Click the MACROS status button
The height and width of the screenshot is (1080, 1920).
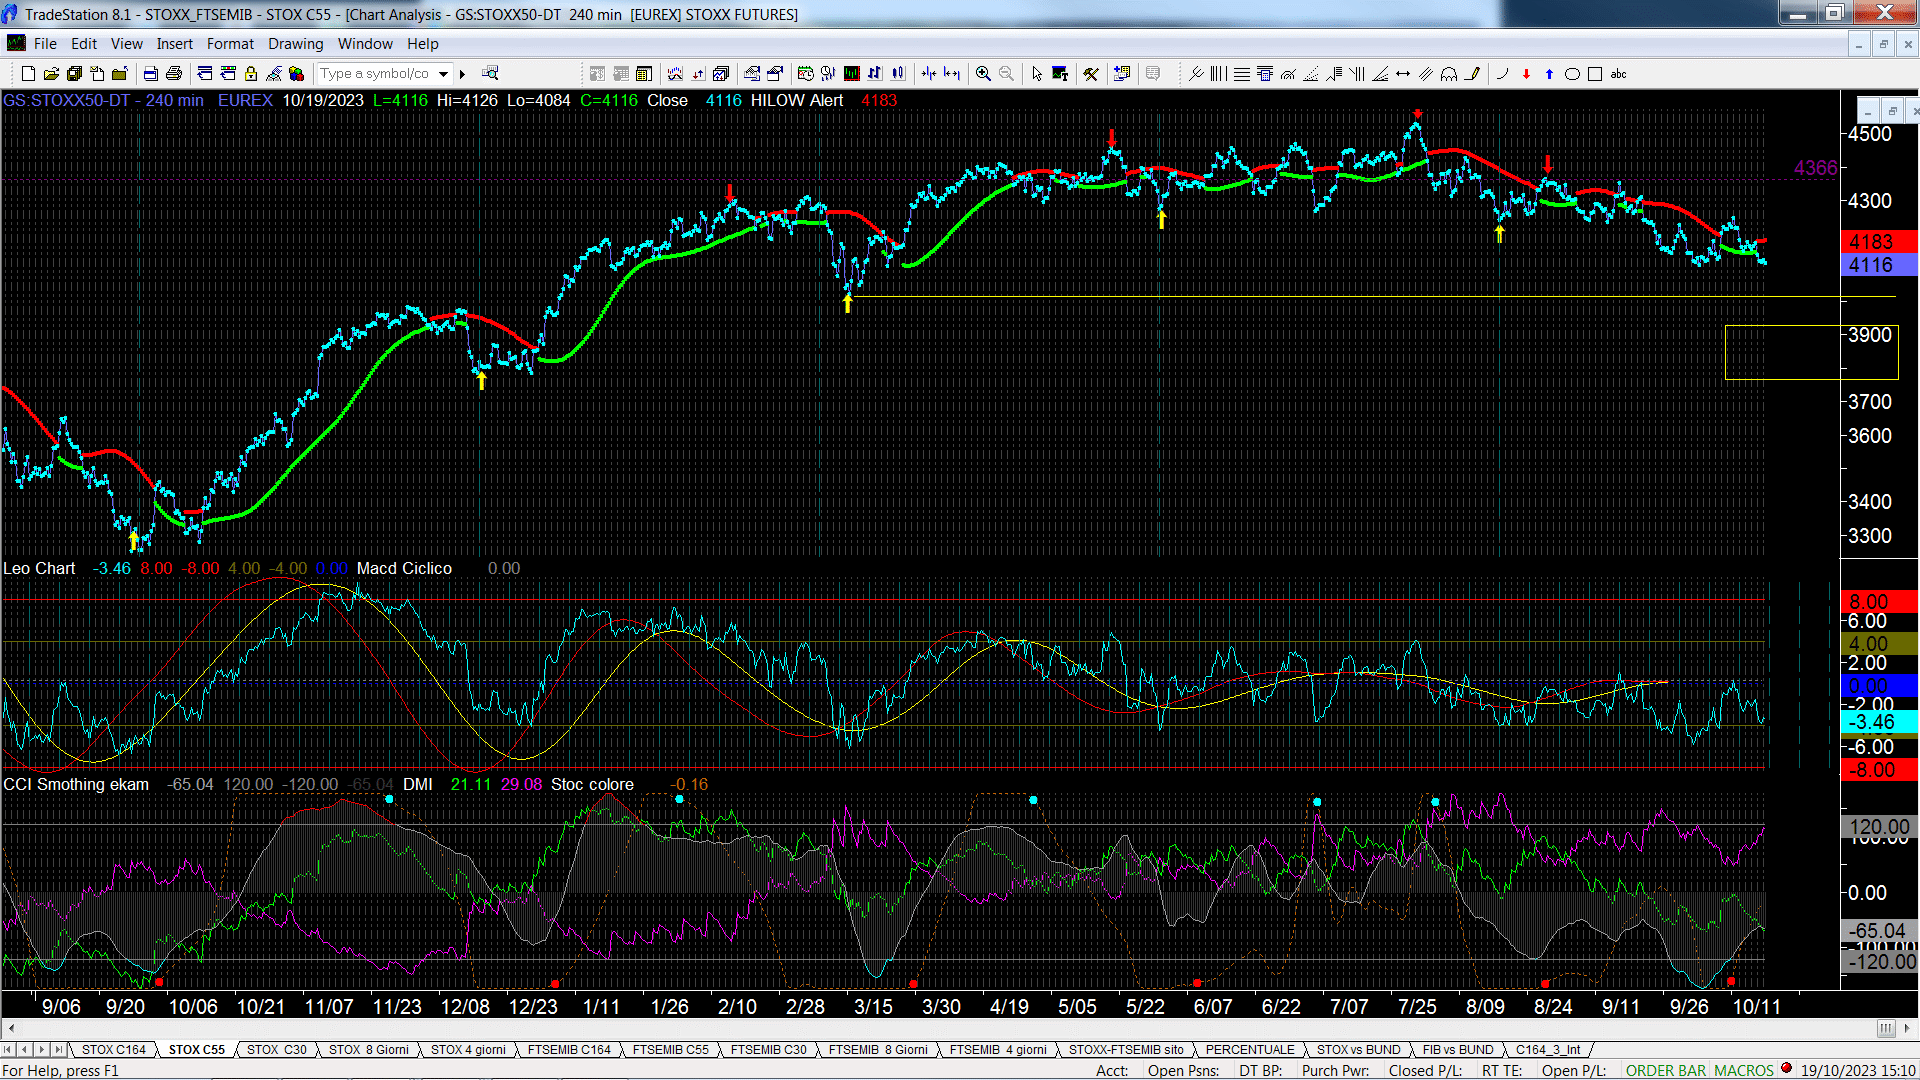pos(1743,1070)
